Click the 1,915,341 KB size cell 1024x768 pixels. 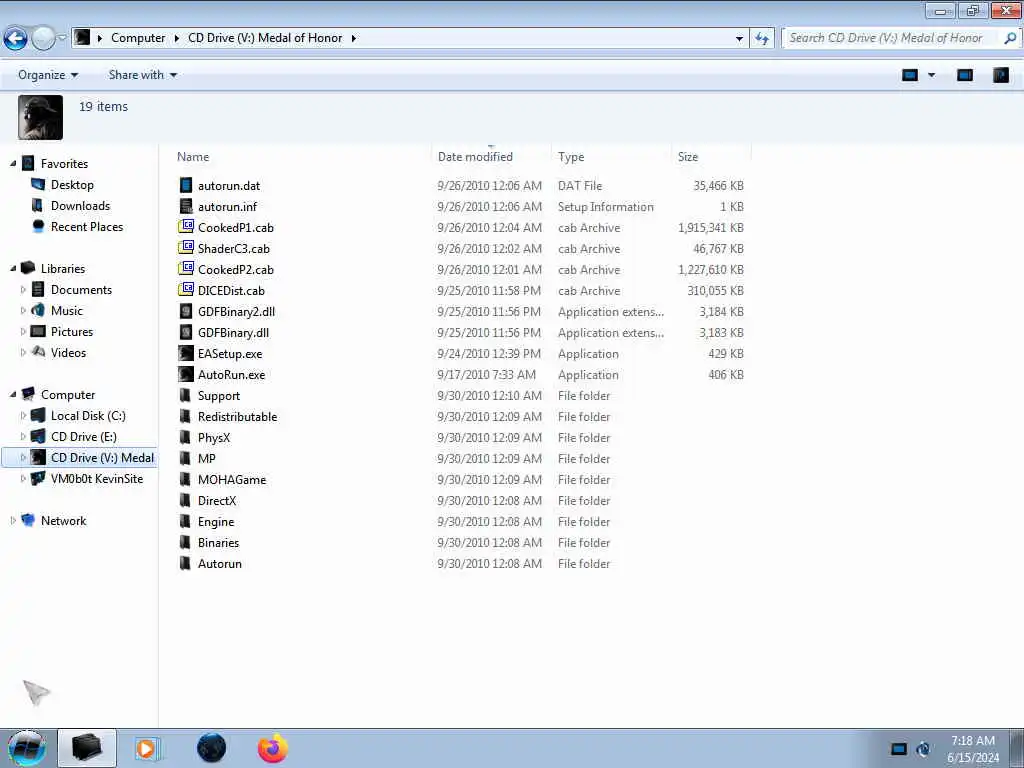tap(711, 228)
